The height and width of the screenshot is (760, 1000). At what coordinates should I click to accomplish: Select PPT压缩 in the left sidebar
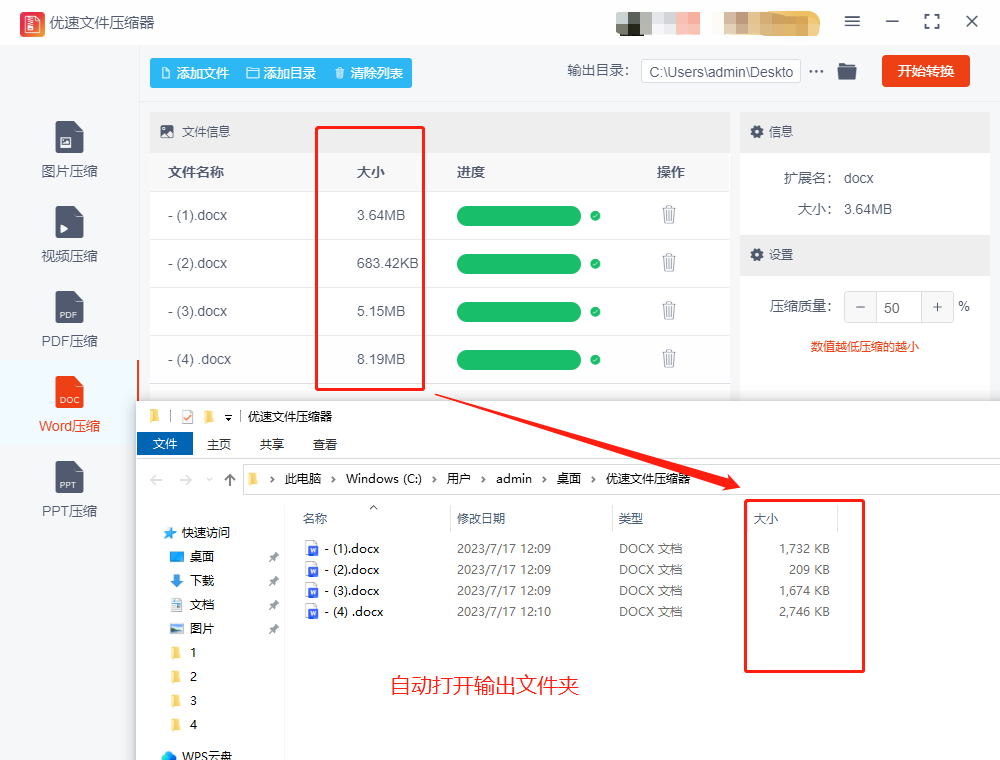(x=68, y=488)
